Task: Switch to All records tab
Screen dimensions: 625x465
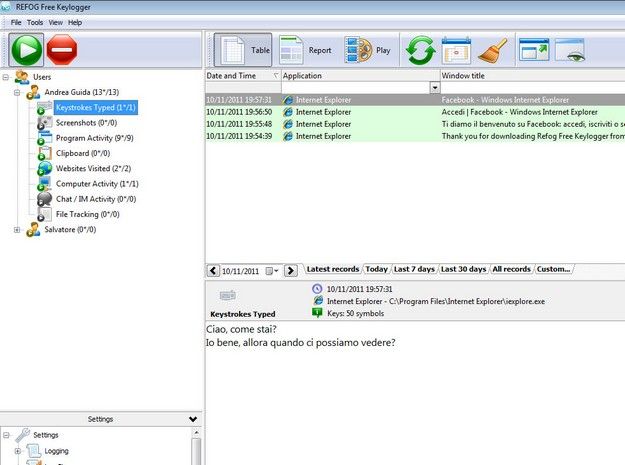Action: click(511, 269)
